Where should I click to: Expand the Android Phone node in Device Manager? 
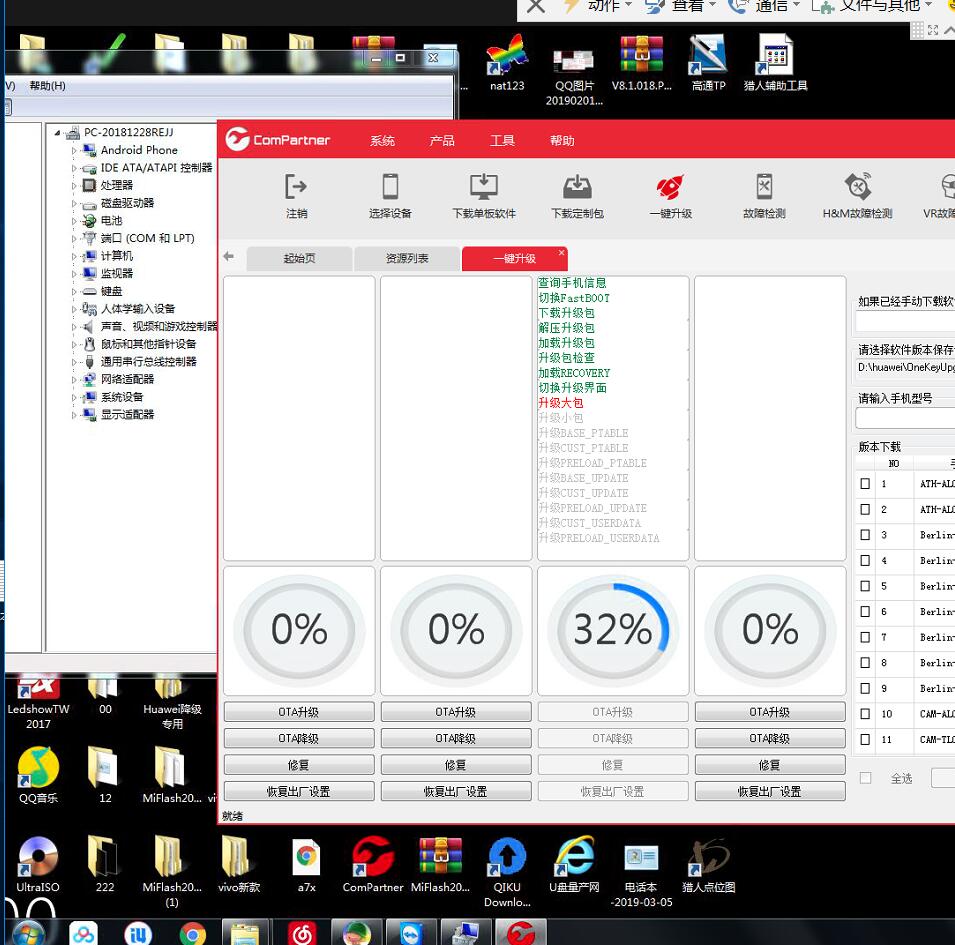(x=74, y=150)
